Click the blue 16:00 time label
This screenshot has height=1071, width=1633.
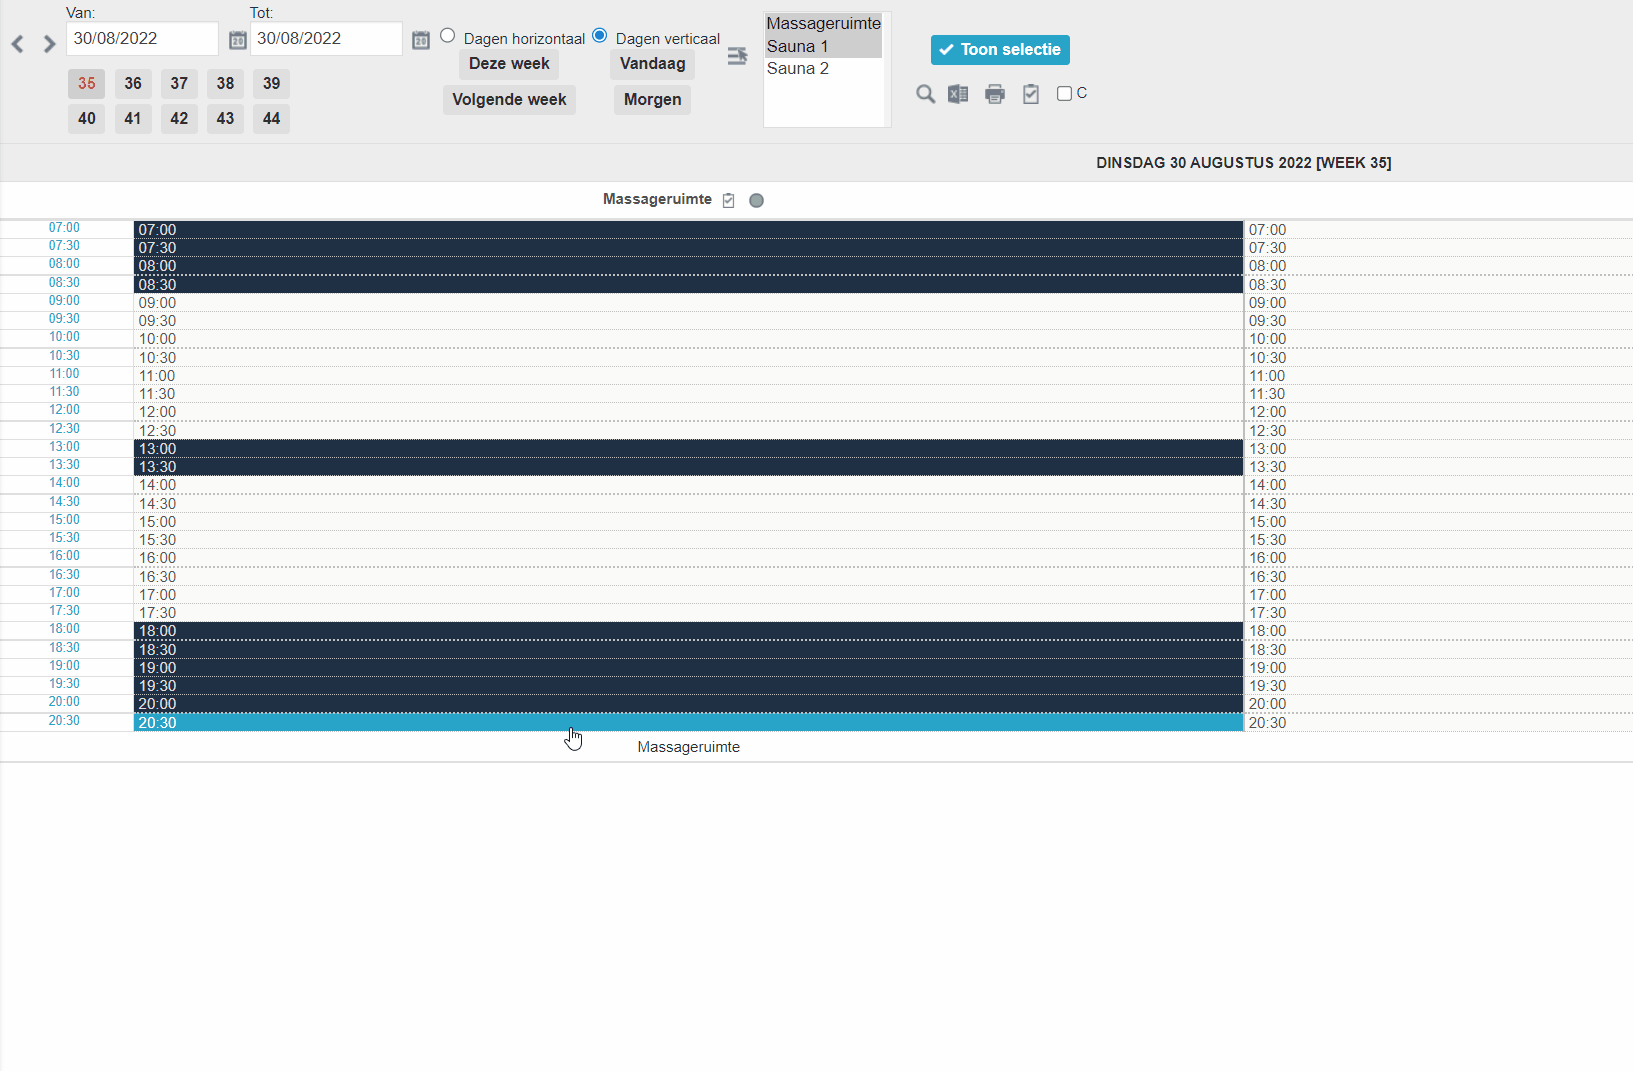[x=64, y=556]
